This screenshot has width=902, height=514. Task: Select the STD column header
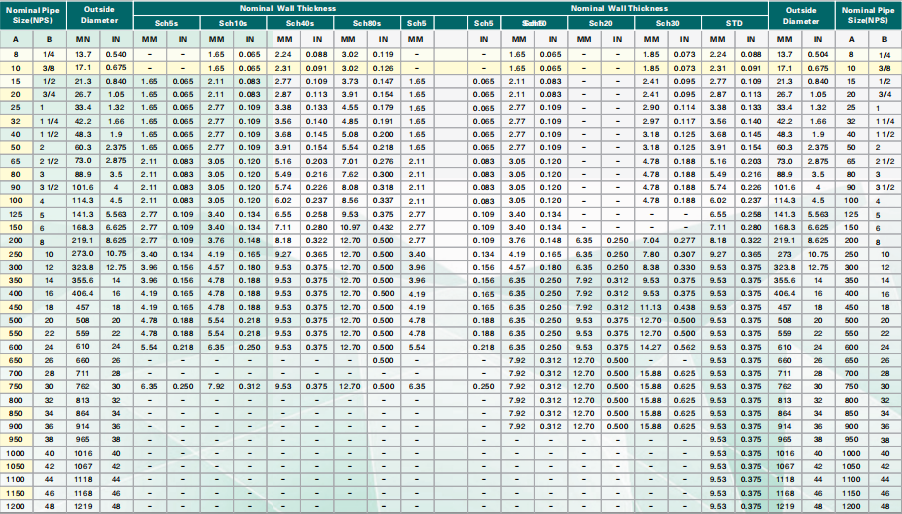(733, 21)
